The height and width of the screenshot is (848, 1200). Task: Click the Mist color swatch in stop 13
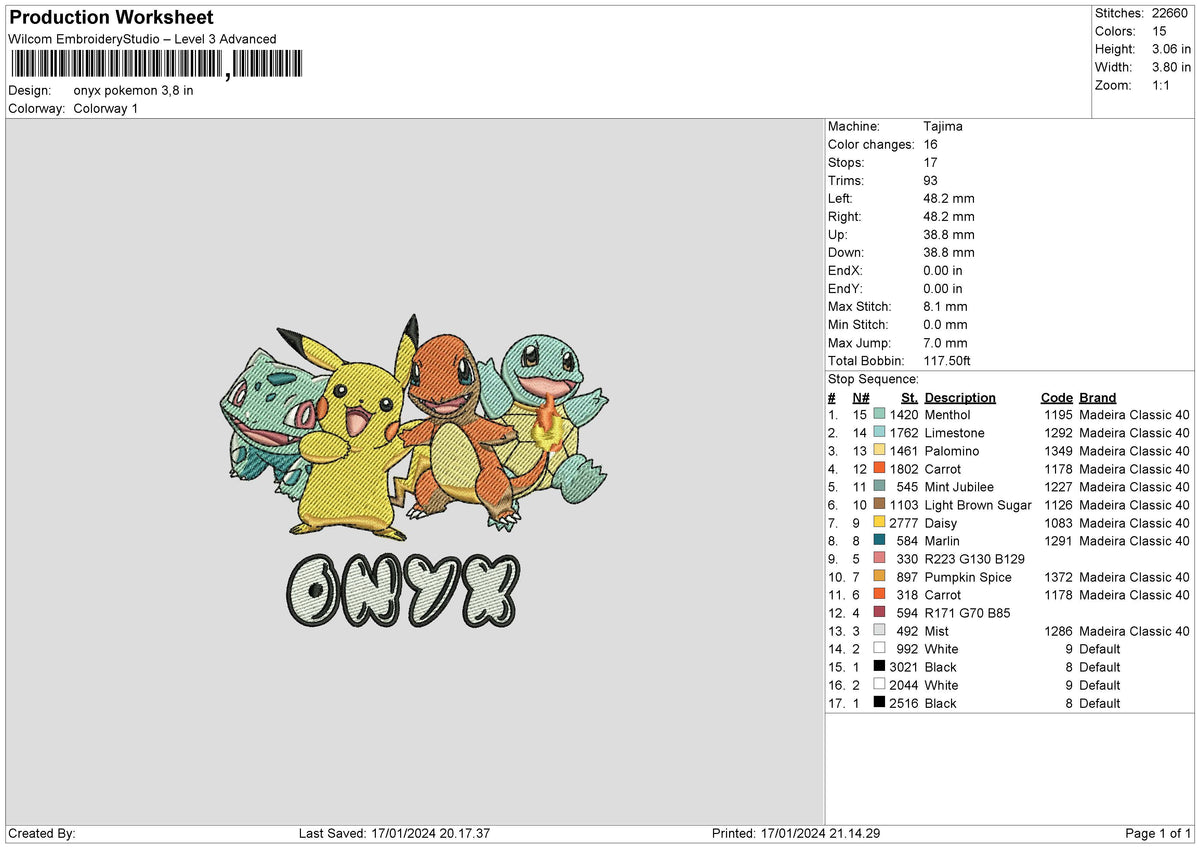coord(879,631)
